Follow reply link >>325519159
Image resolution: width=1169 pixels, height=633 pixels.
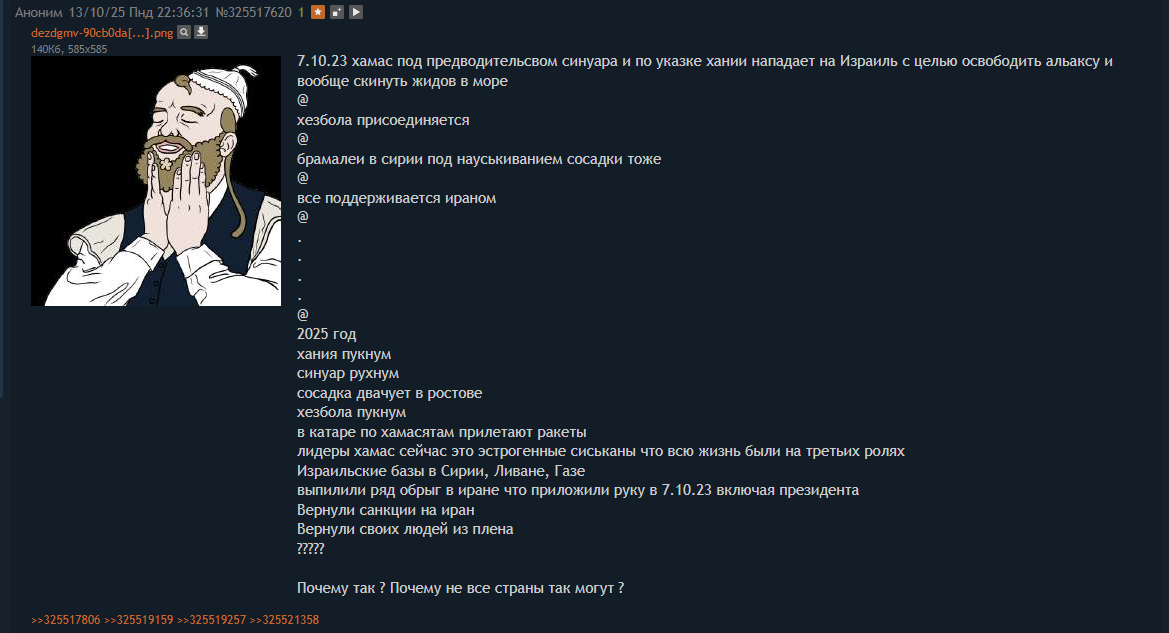pos(139,620)
